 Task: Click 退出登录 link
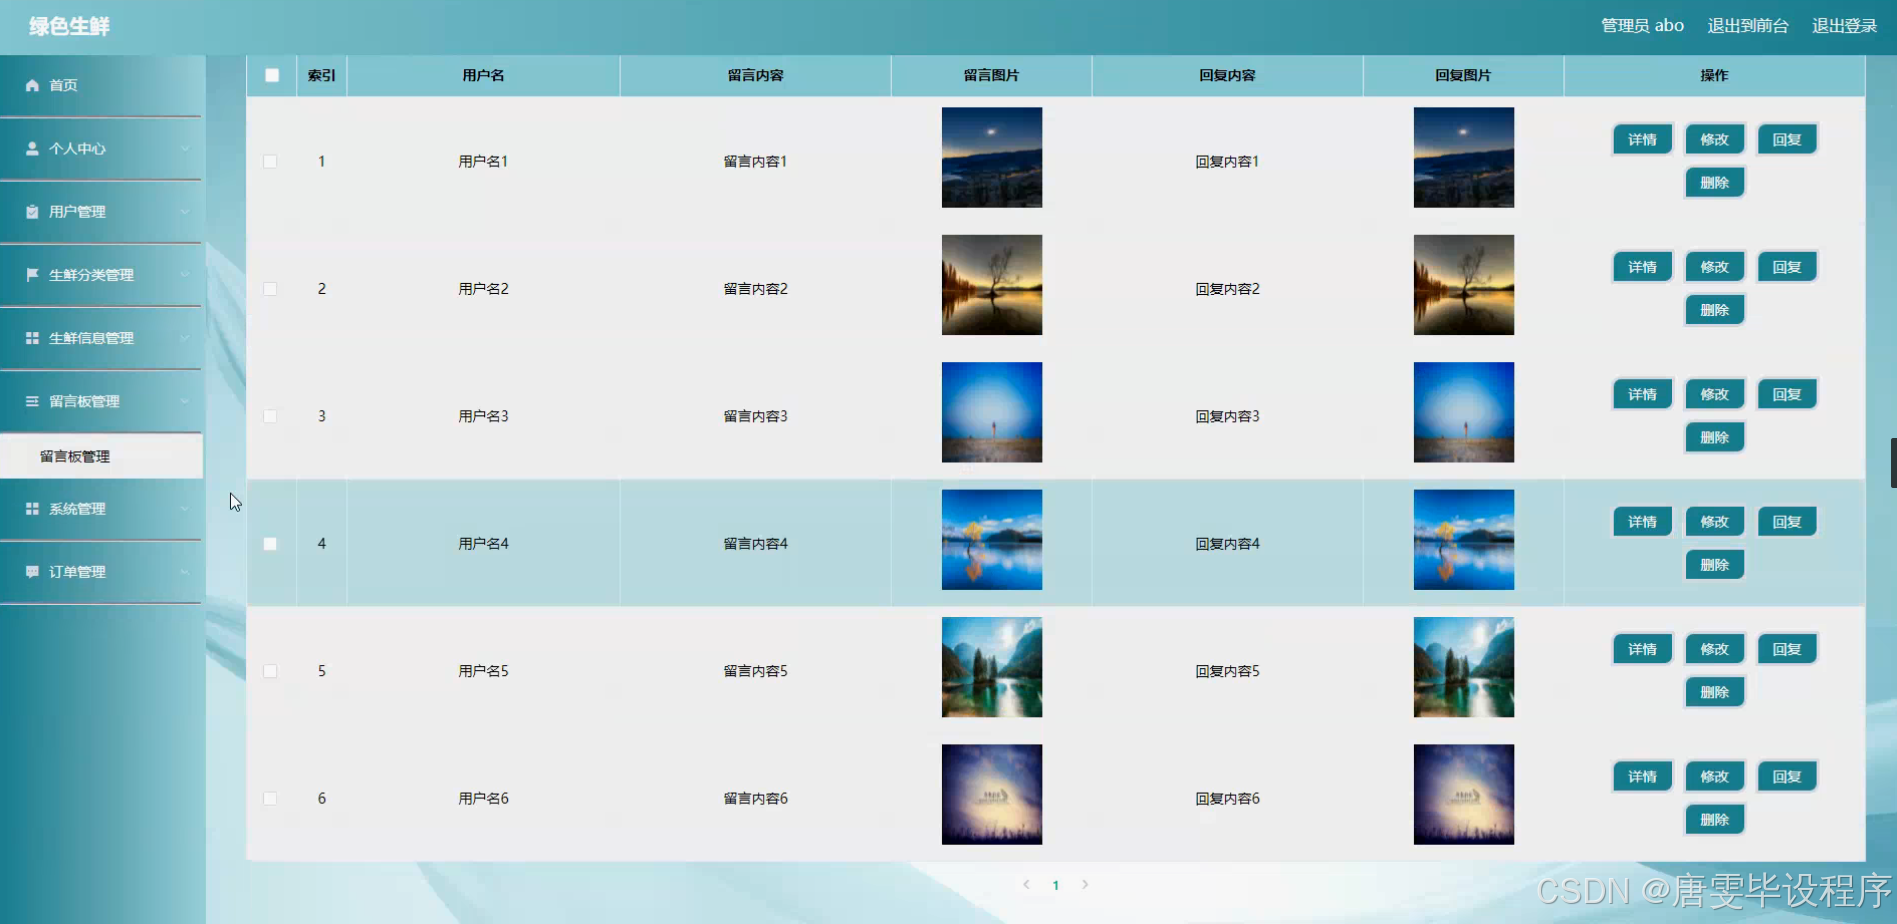pyautogui.click(x=1844, y=26)
